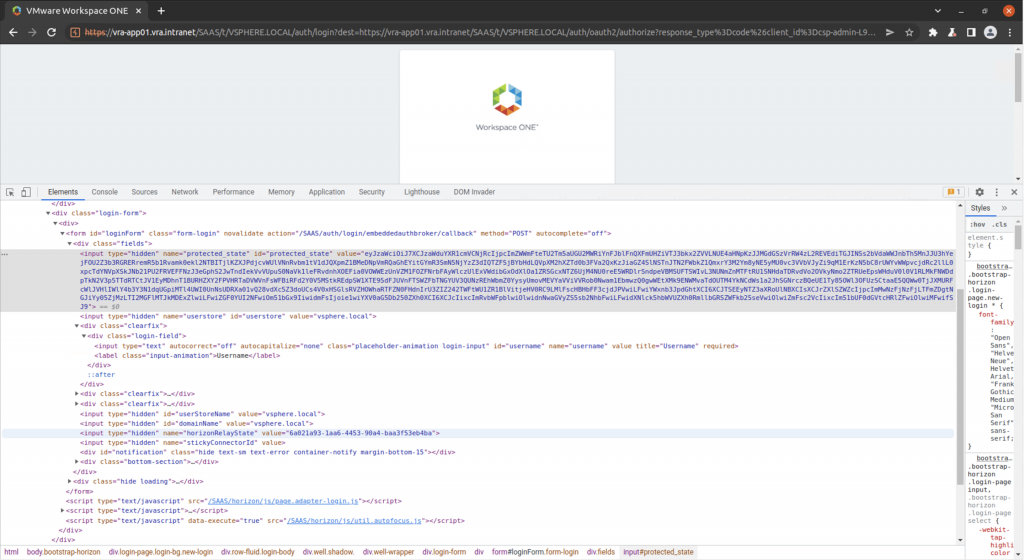Expand the div class hide loading node
This screenshot has height=560, width=1024.
coord(69,482)
